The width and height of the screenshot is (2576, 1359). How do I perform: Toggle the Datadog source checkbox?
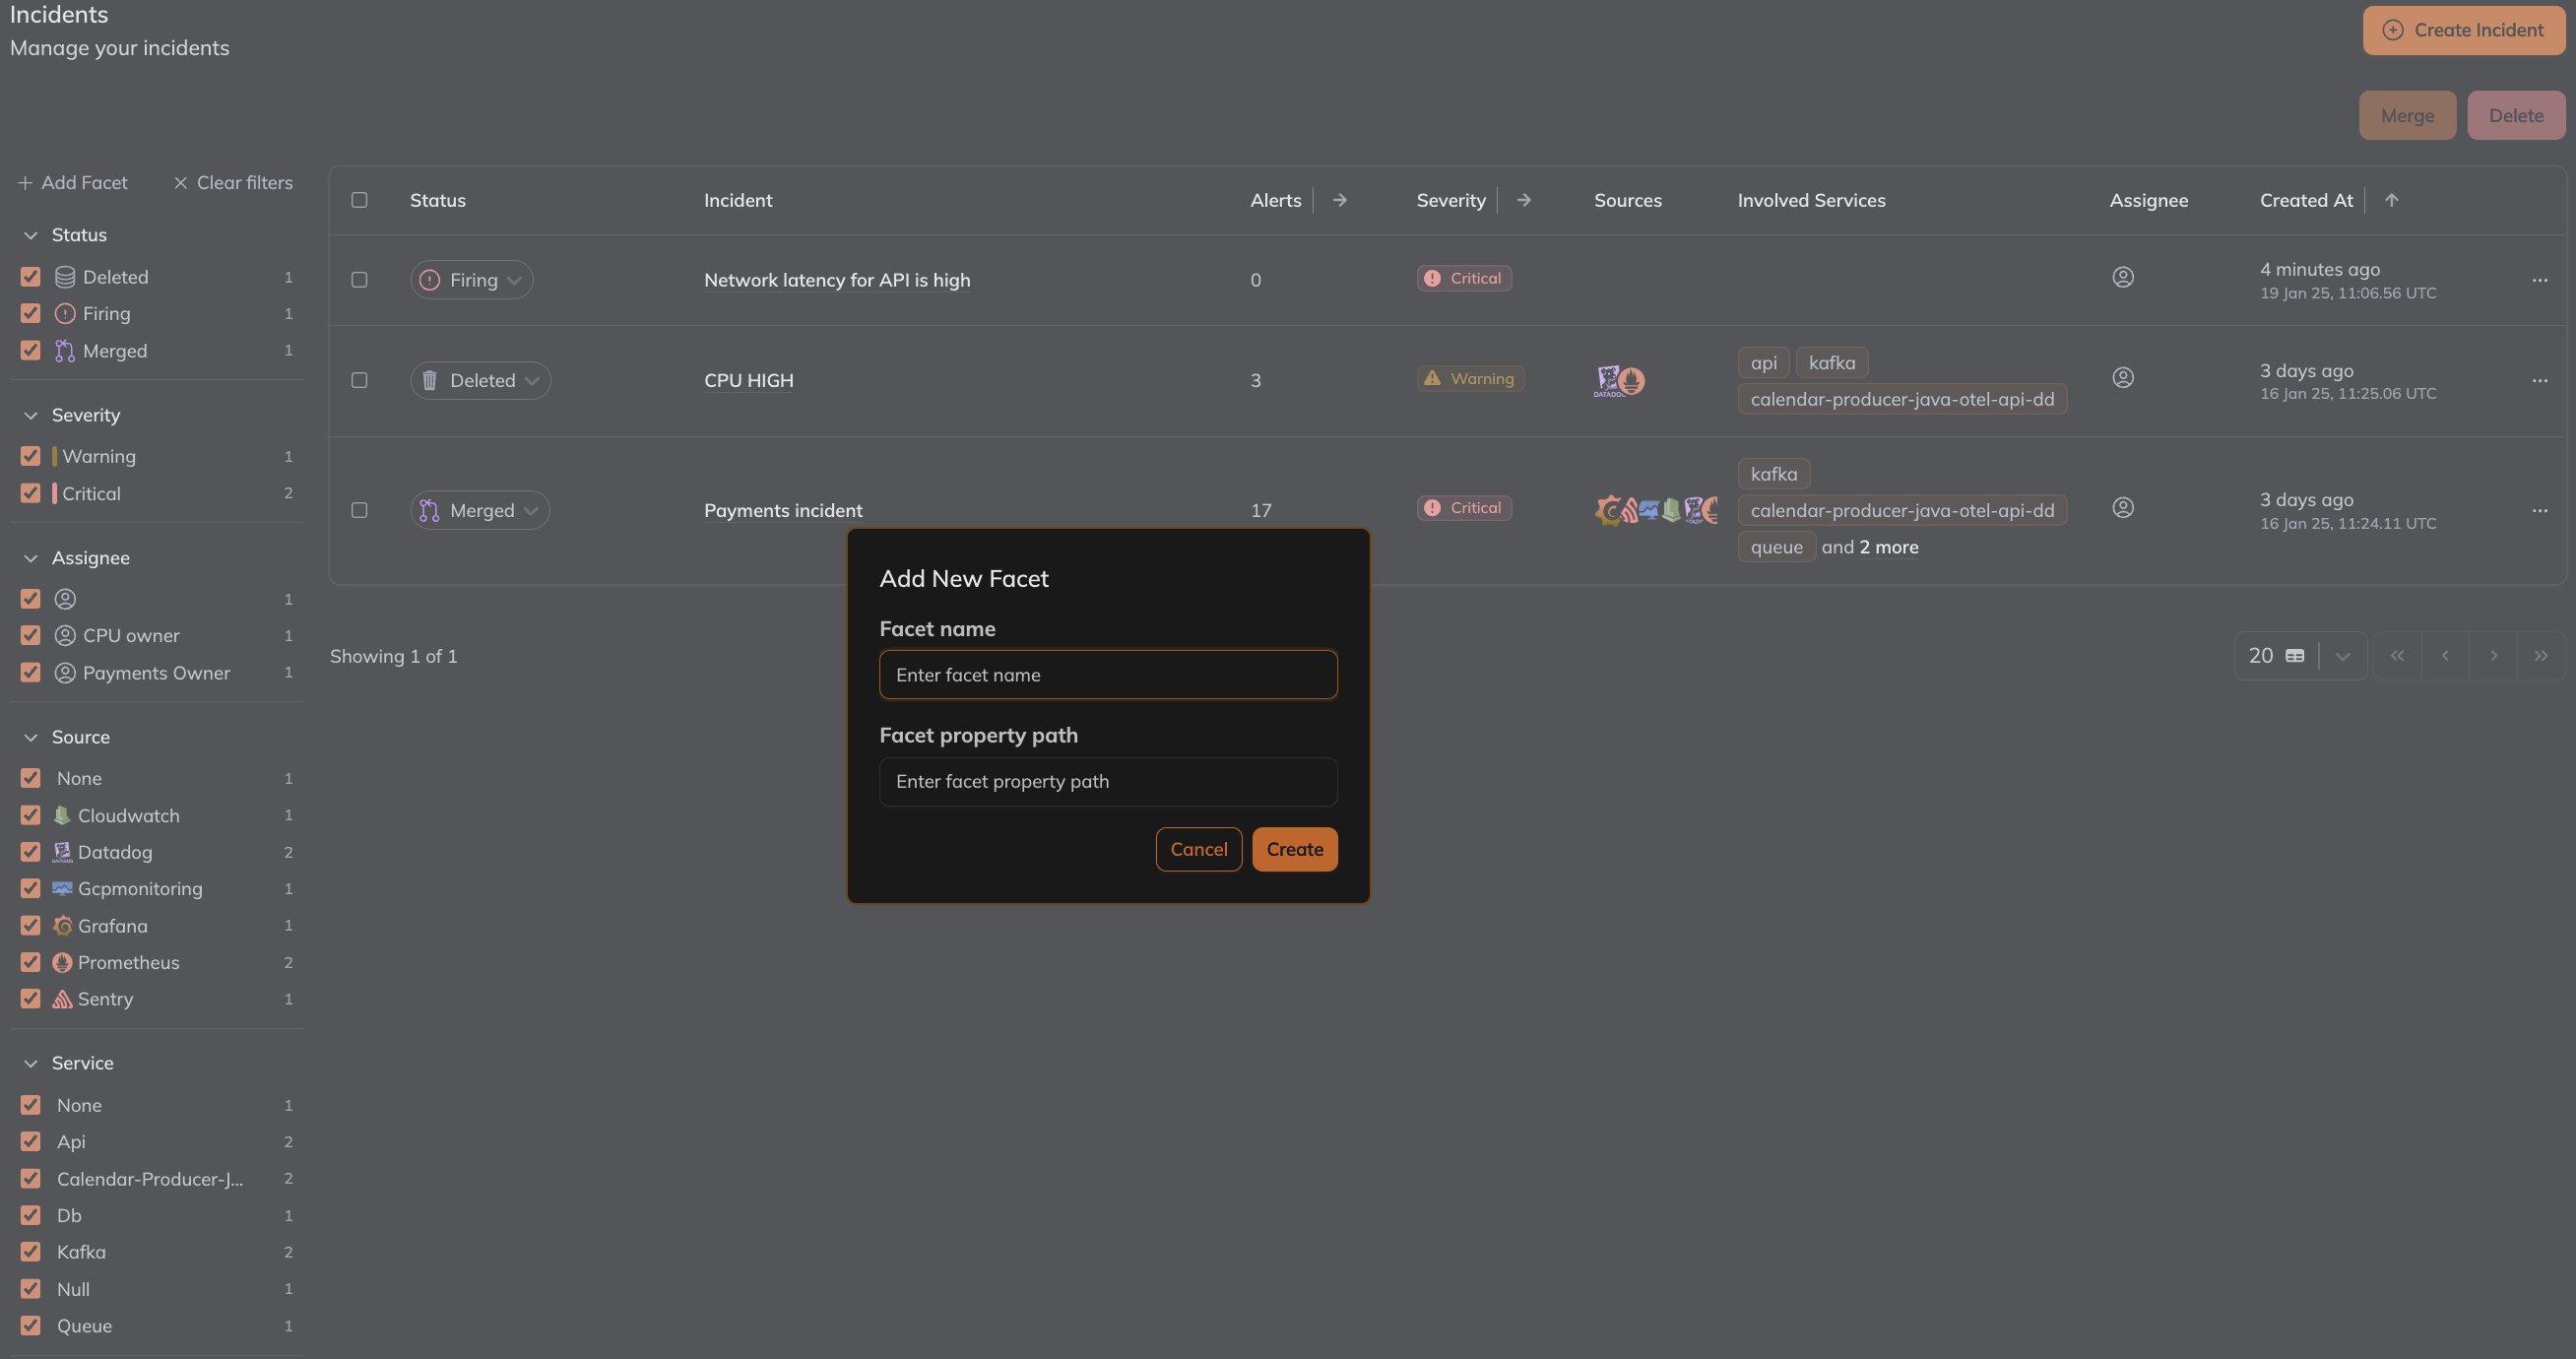pyautogui.click(x=31, y=852)
